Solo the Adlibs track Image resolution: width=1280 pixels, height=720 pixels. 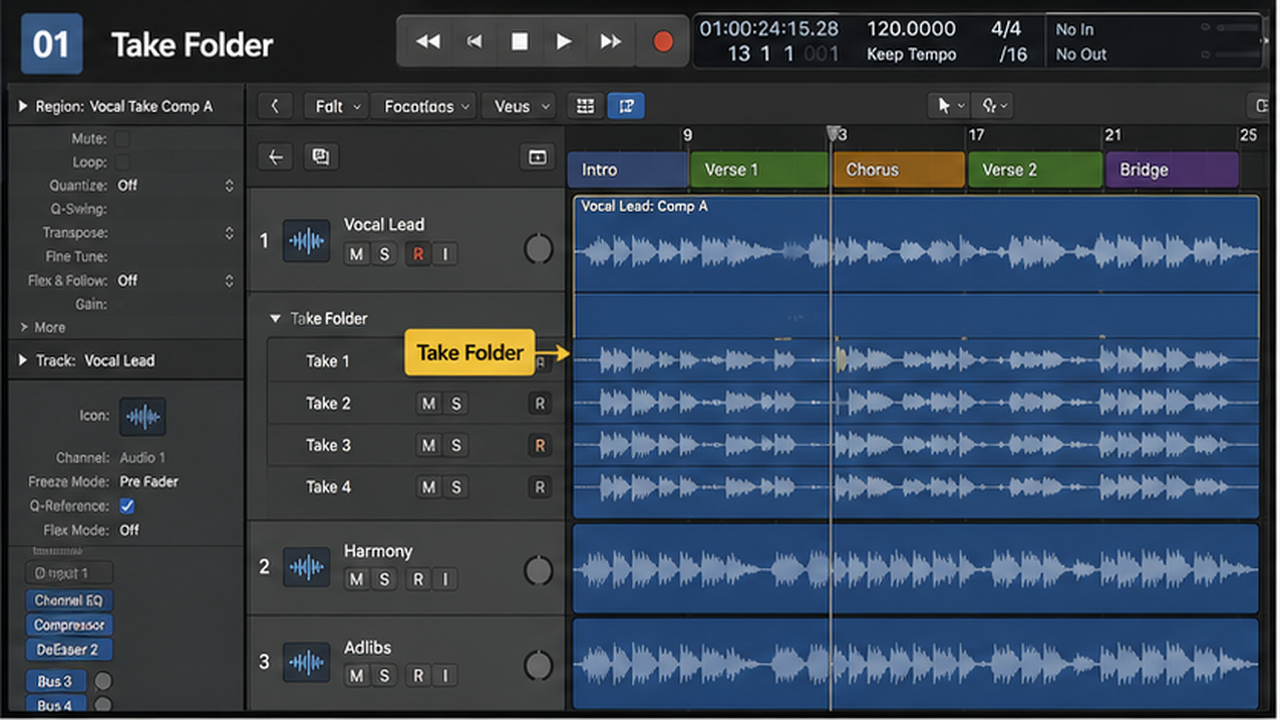point(384,675)
